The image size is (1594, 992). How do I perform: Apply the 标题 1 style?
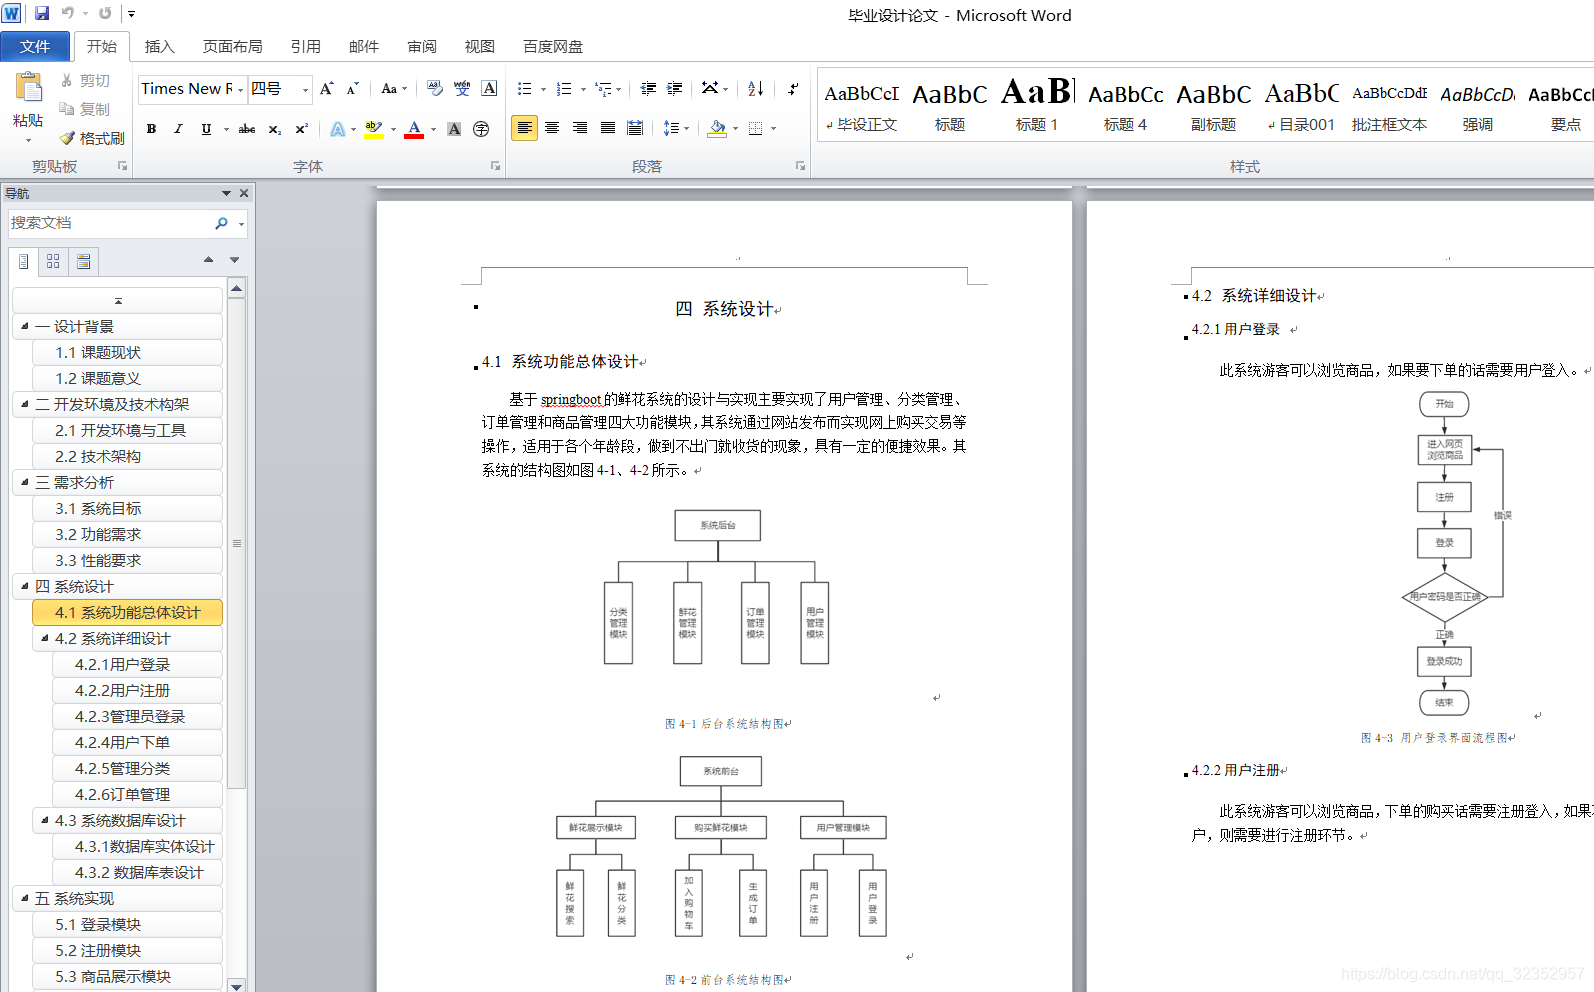tap(1037, 106)
